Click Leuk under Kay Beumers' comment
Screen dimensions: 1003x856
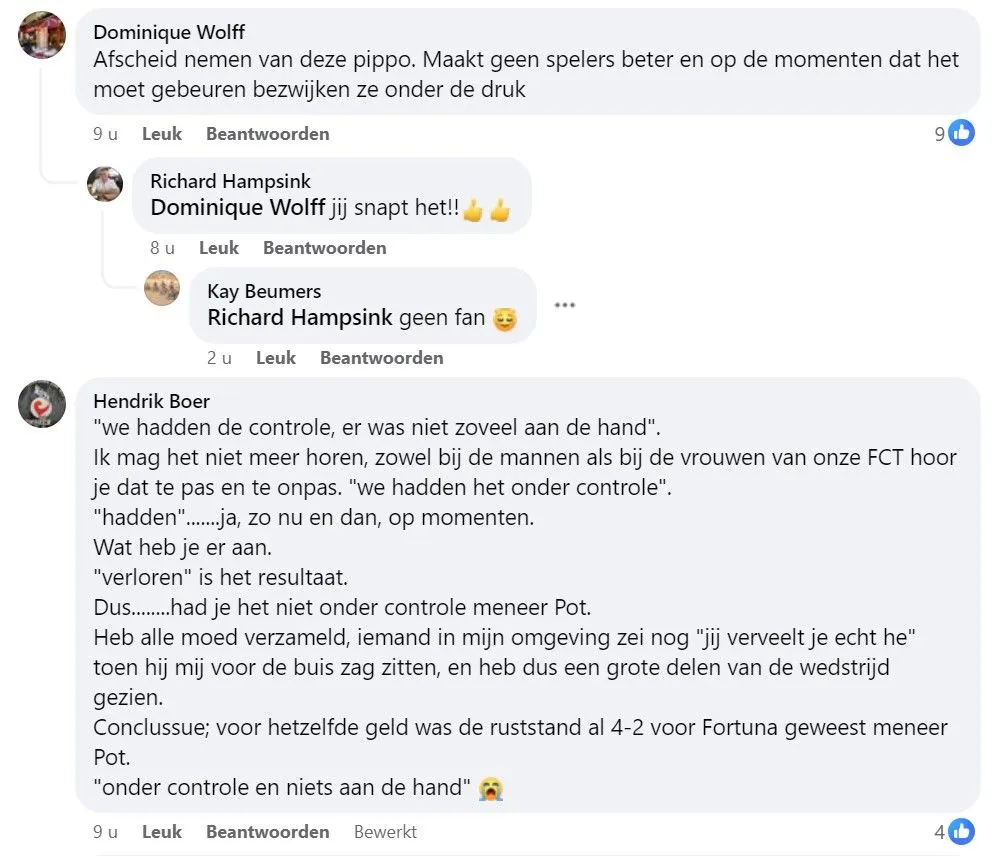(x=275, y=357)
